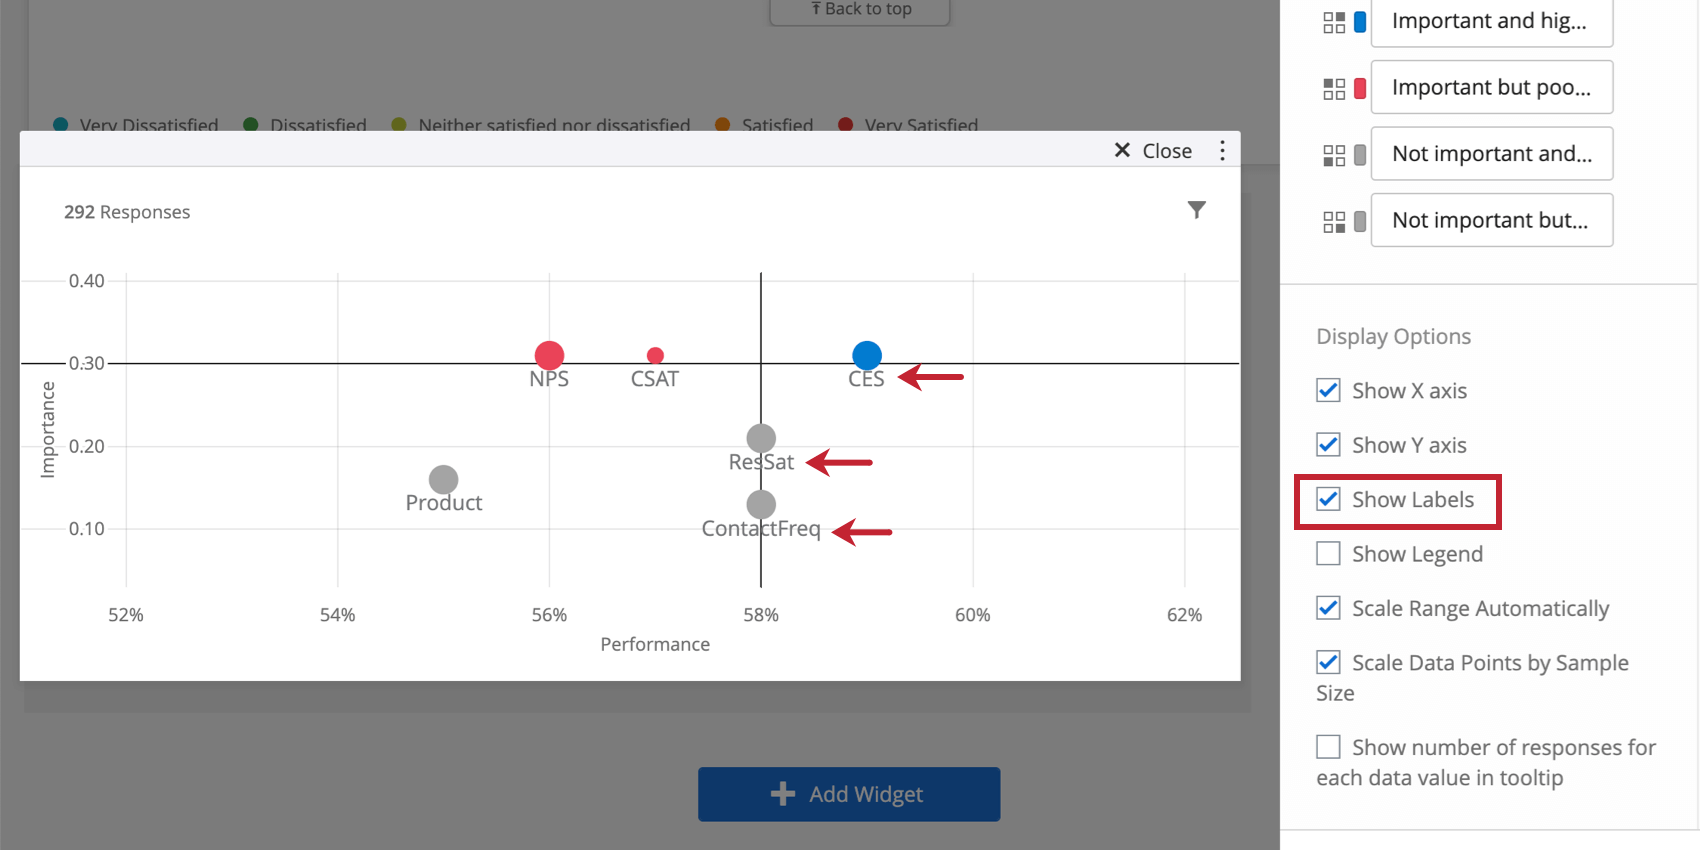The image size is (1700, 850).
Task: Click the upward arrow icon on Back to top
Action: [x=815, y=9]
